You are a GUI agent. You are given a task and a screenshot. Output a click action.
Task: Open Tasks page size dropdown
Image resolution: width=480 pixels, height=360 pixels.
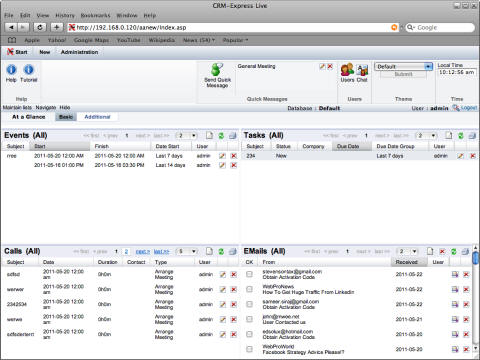pyautogui.click(x=426, y=135)
